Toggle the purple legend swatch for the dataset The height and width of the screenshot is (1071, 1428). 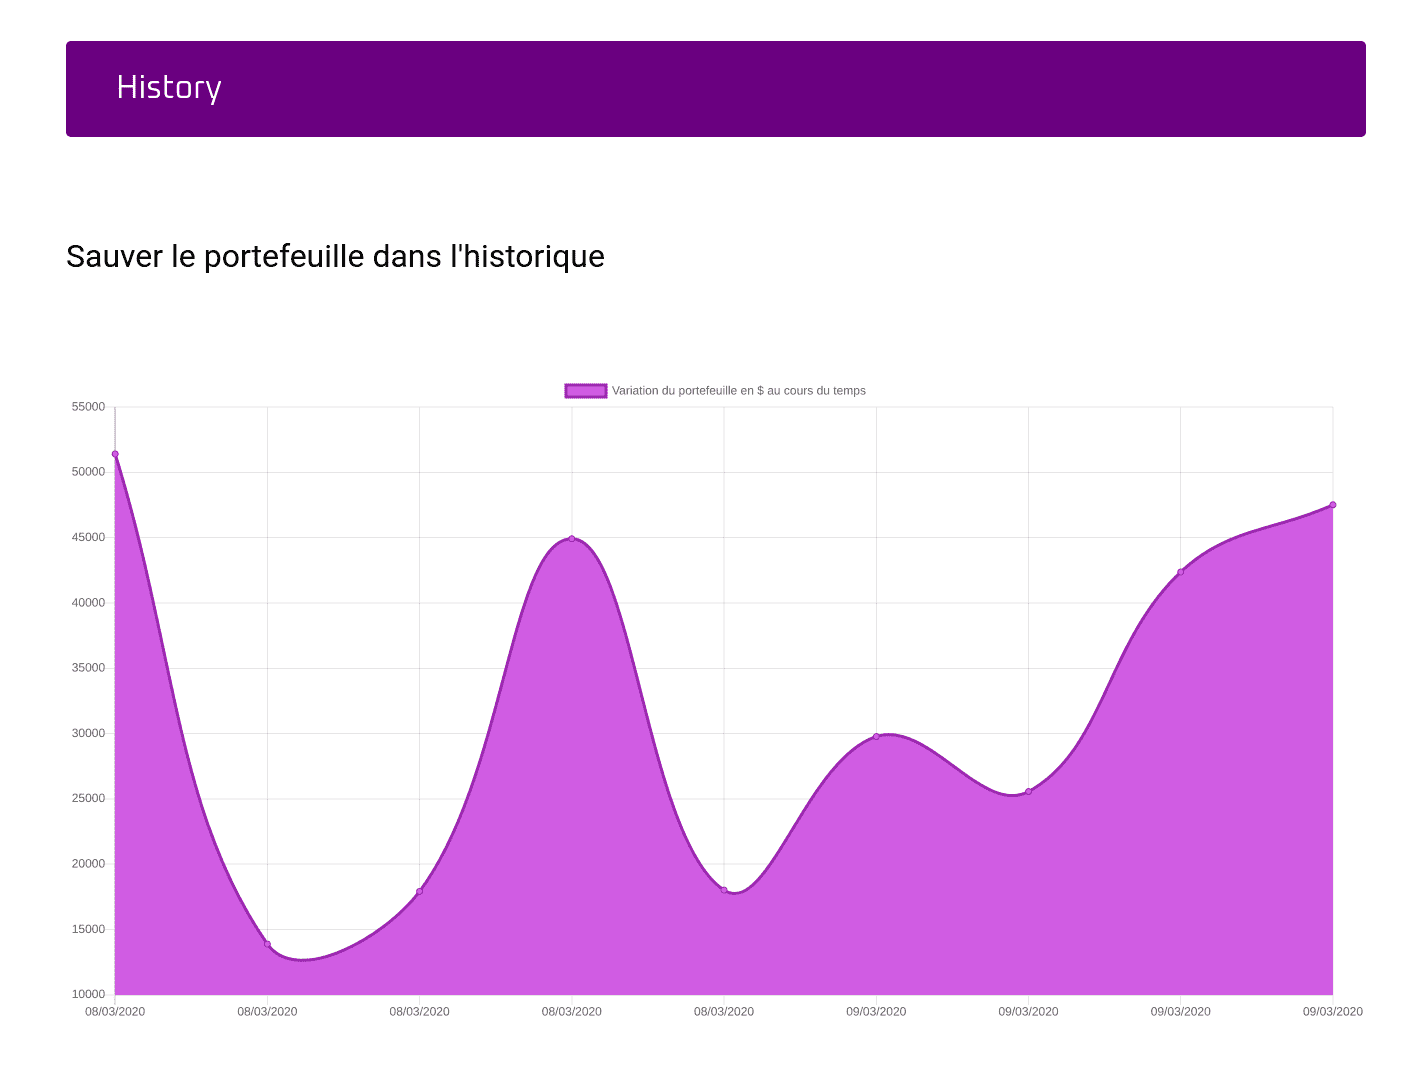586,391
